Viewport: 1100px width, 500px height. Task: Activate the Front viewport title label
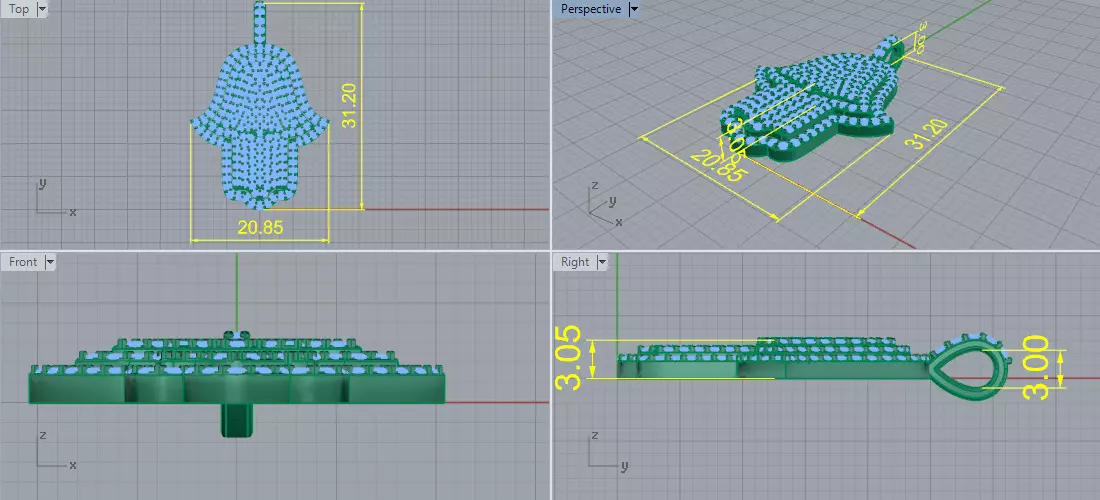coord(23,262)
